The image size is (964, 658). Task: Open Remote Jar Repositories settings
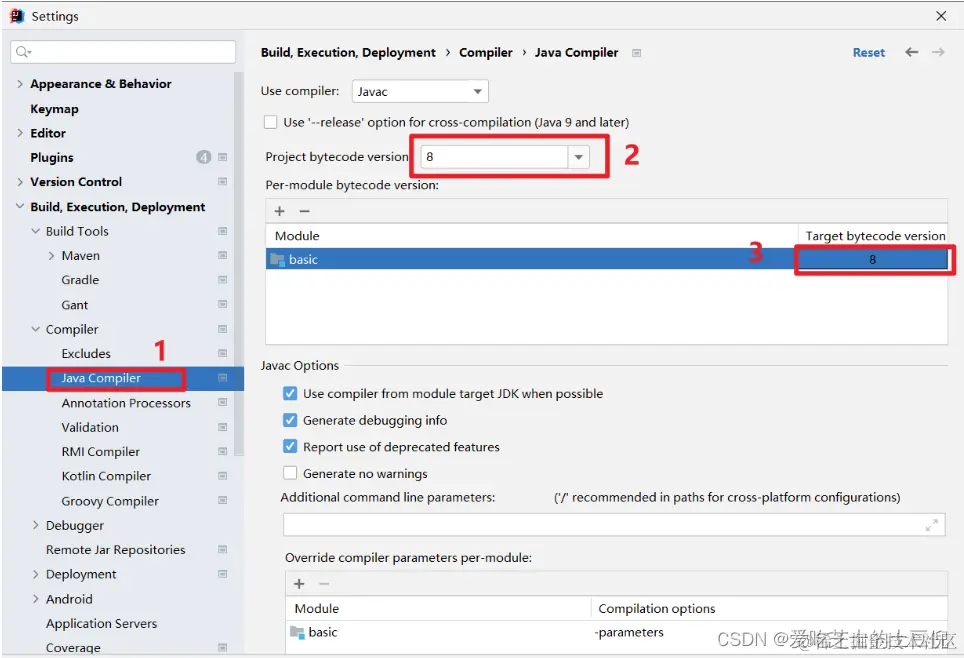(x=116, y=550)
